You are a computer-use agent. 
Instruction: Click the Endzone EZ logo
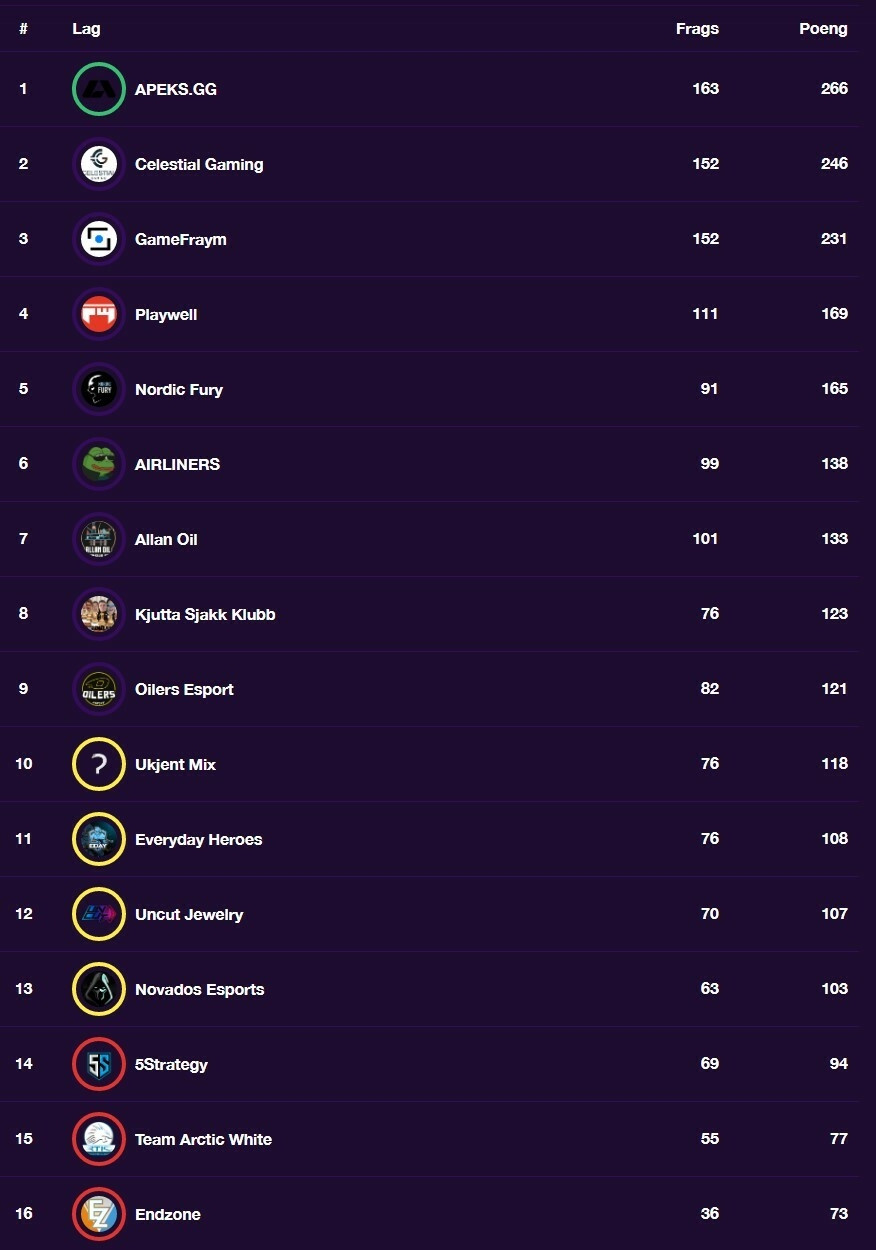click(99, 1214)
